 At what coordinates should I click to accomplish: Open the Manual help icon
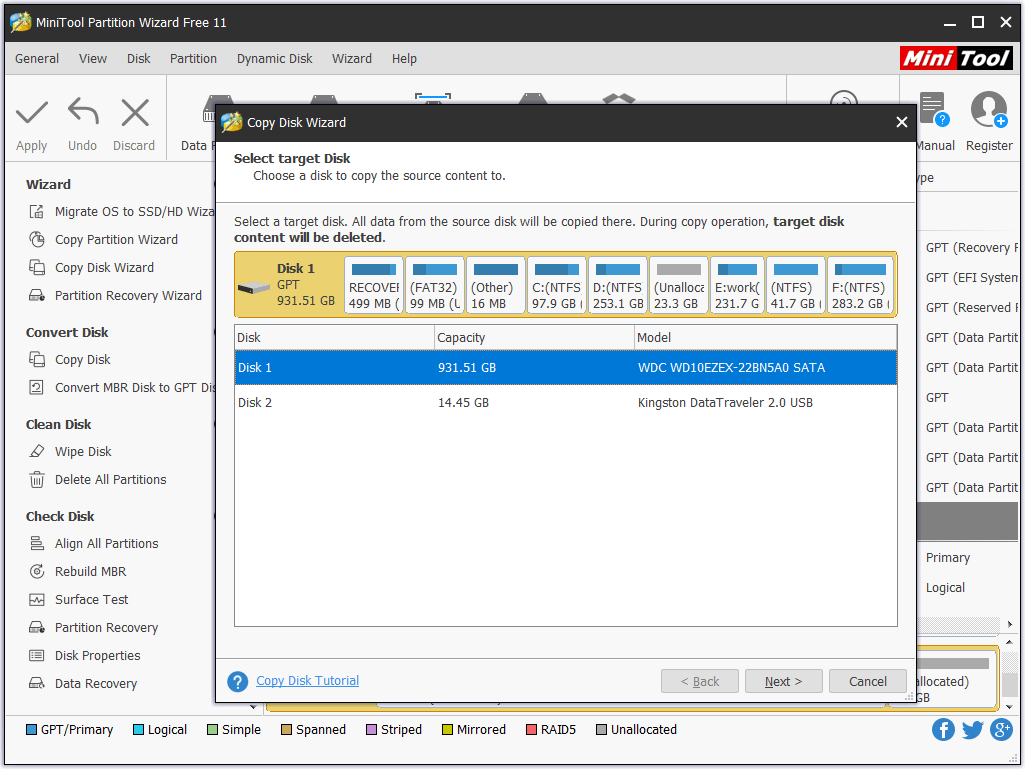pos(934,111)
